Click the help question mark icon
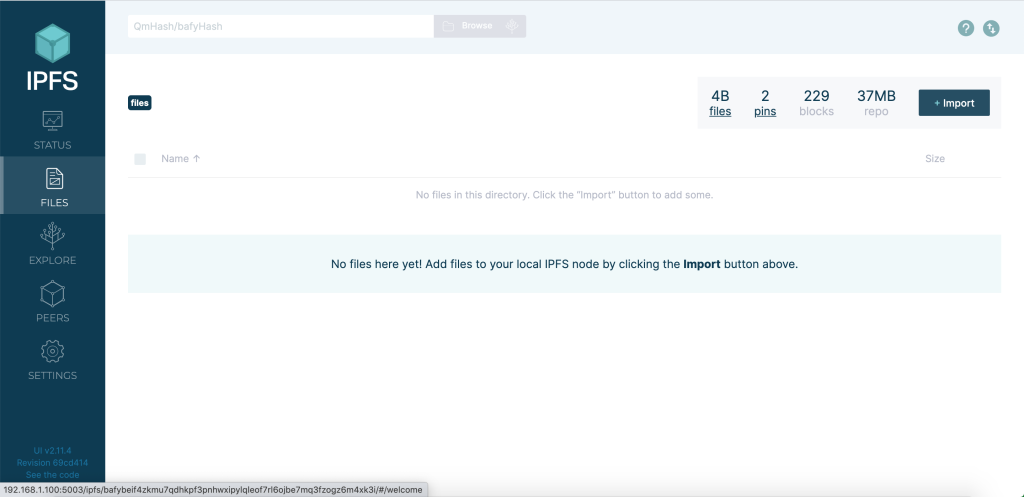The image size is (1024, 497). pyautogui.click(x=965, y=28)
